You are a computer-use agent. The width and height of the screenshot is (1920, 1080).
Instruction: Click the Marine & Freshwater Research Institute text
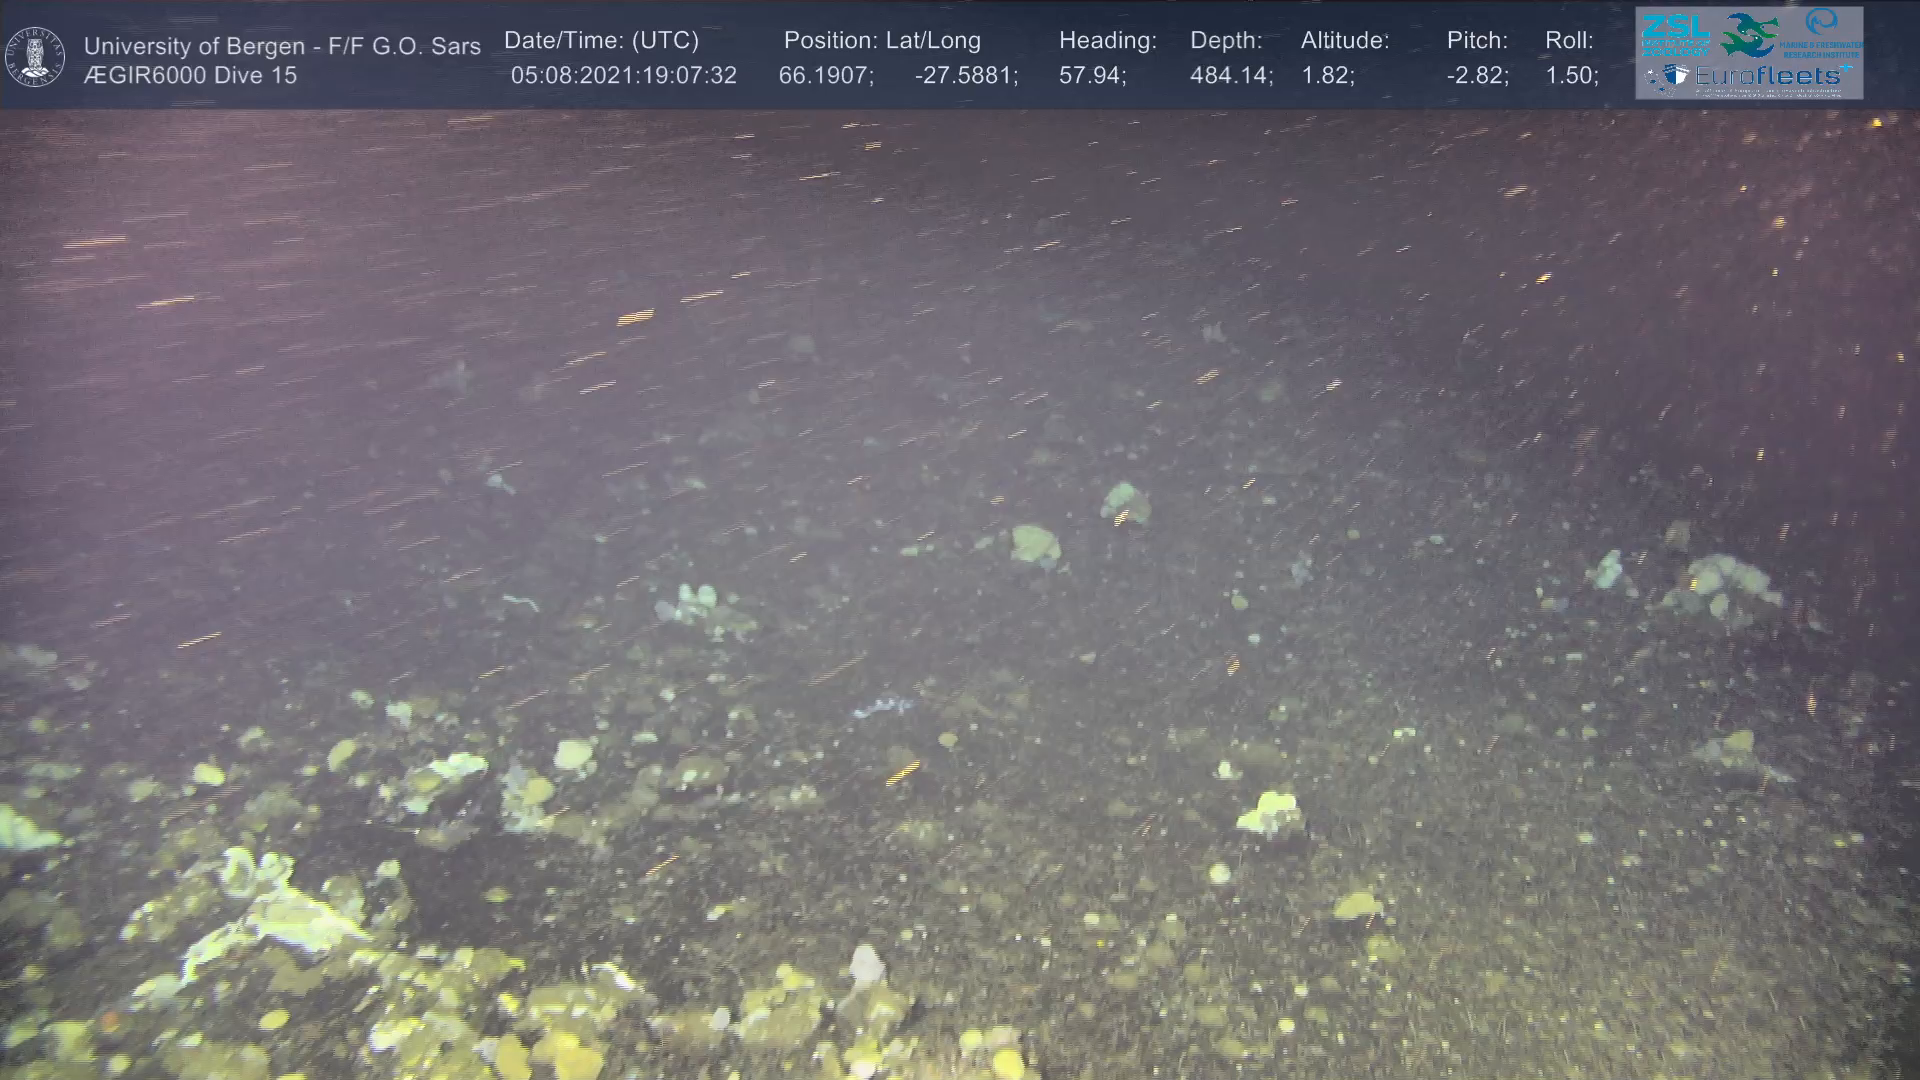1820,50
